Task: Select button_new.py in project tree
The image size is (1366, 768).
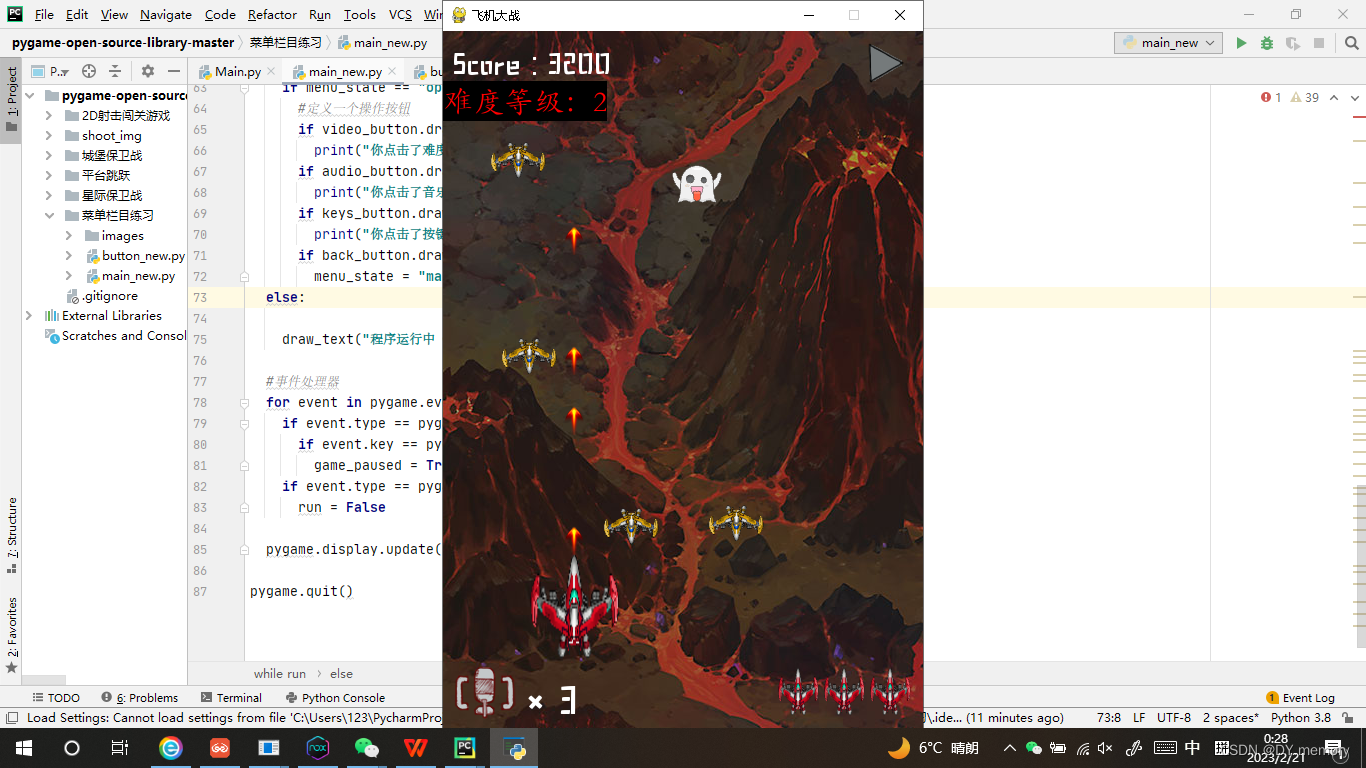Action: (143, 256)
